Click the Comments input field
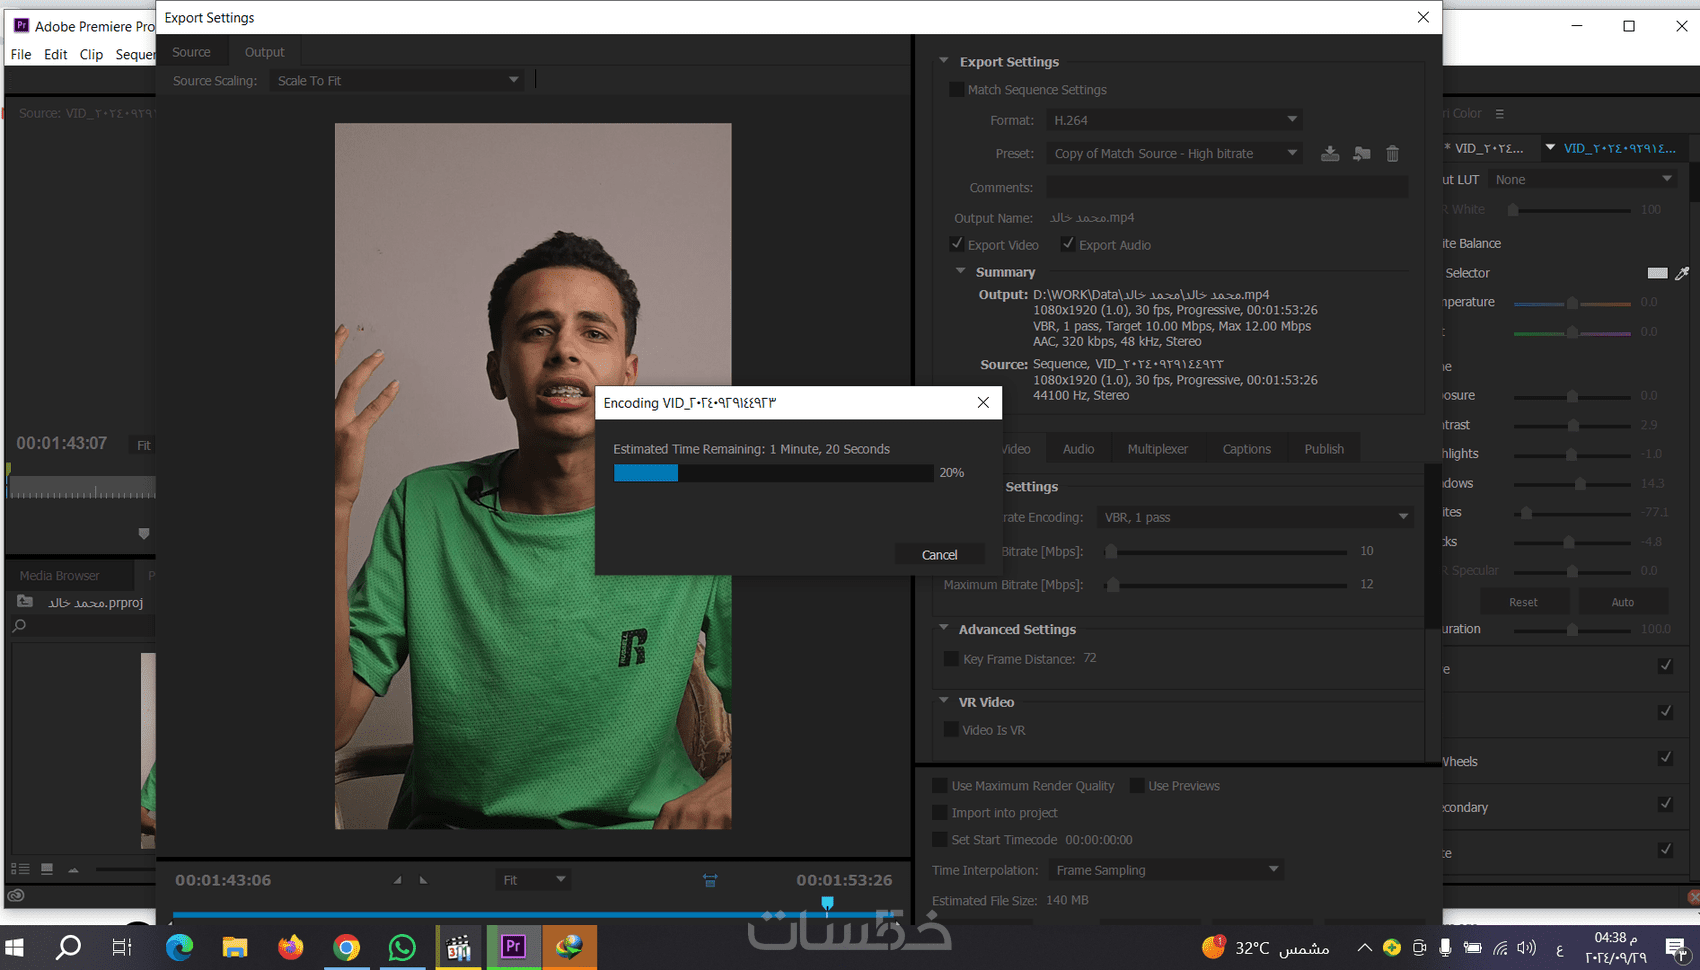Screen dimensions: 1700x970 pyautogui.click(x=1227, y=187)
